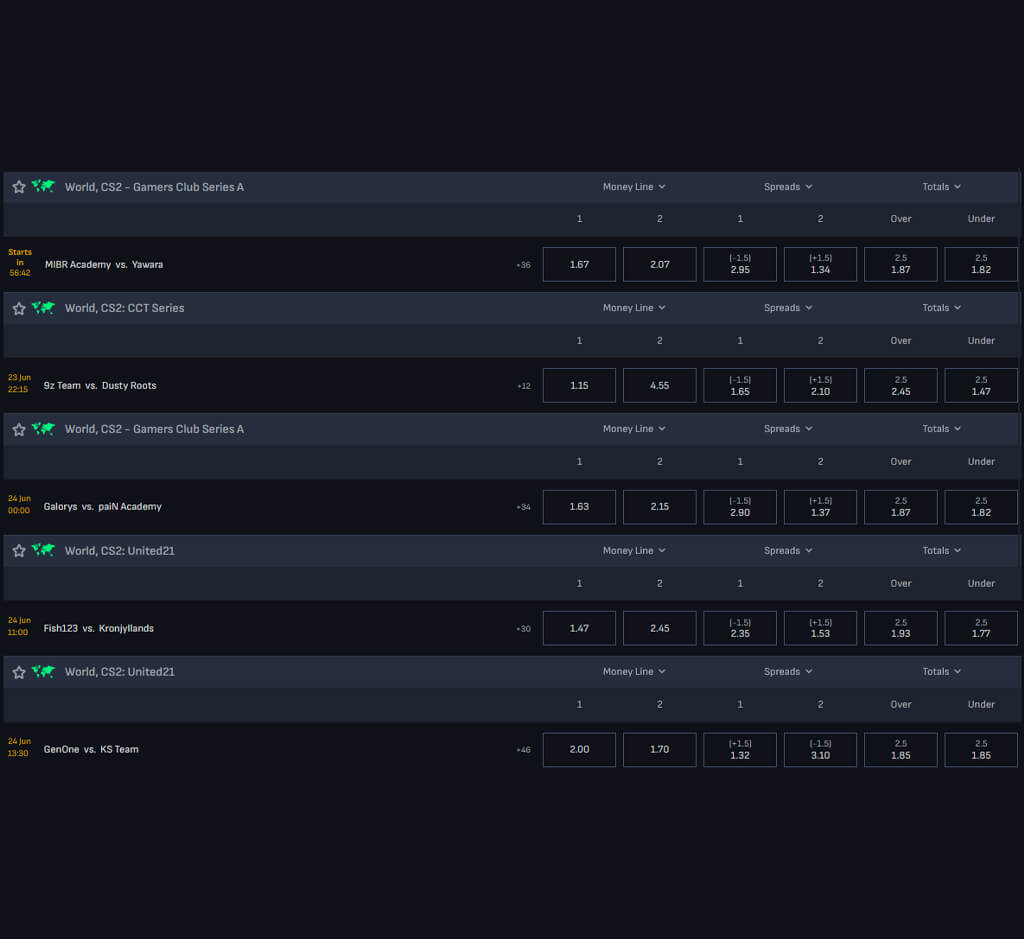This screenshot has height=939, width=1024.
Task: Select MIBR Academy -1.5 spread at 2.95
Action: (x=740, y=264)
